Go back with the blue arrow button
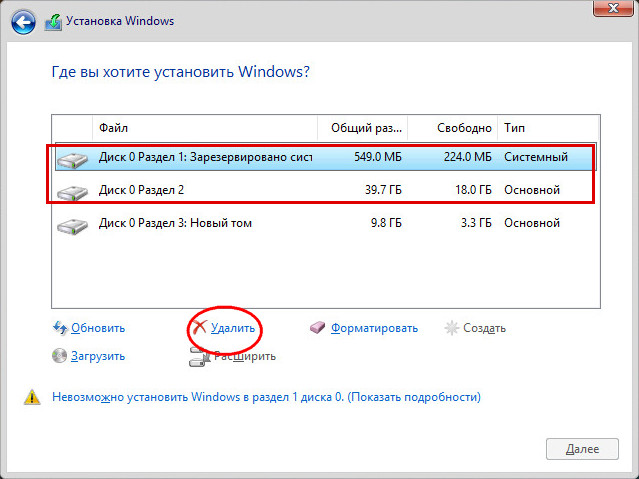This screenshot has width=639, height=479. [x=23, y=22]
